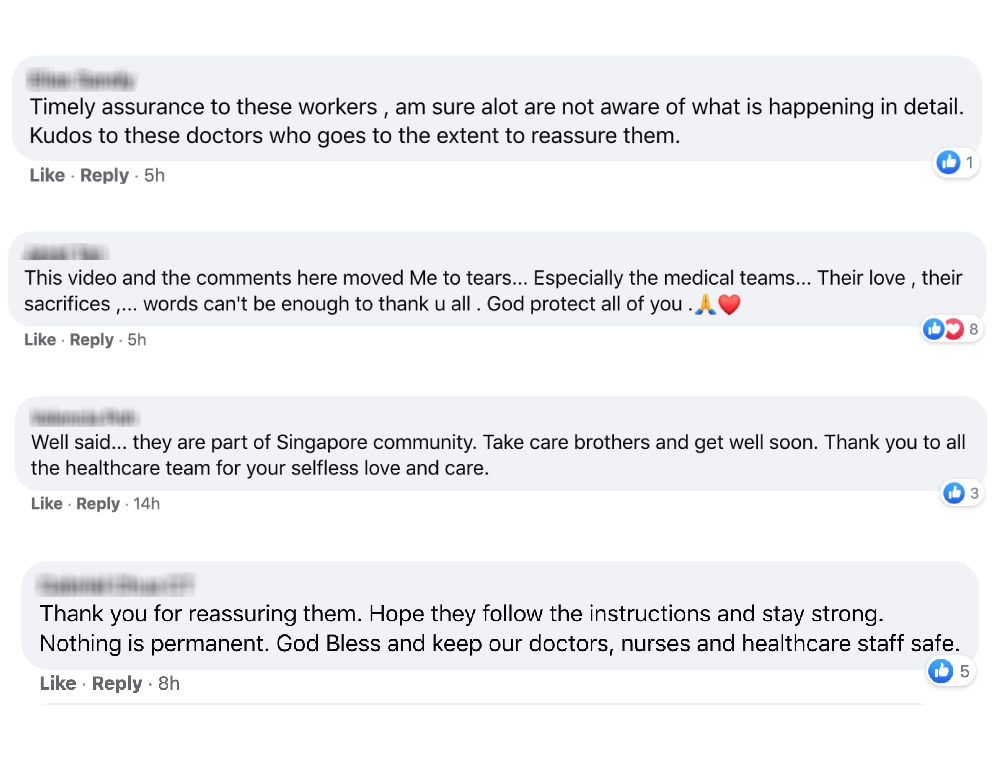Click the like reaction icon on the Nothing is permanent comment
Screen dimensions: 1000x782
[x=940, y=671]
